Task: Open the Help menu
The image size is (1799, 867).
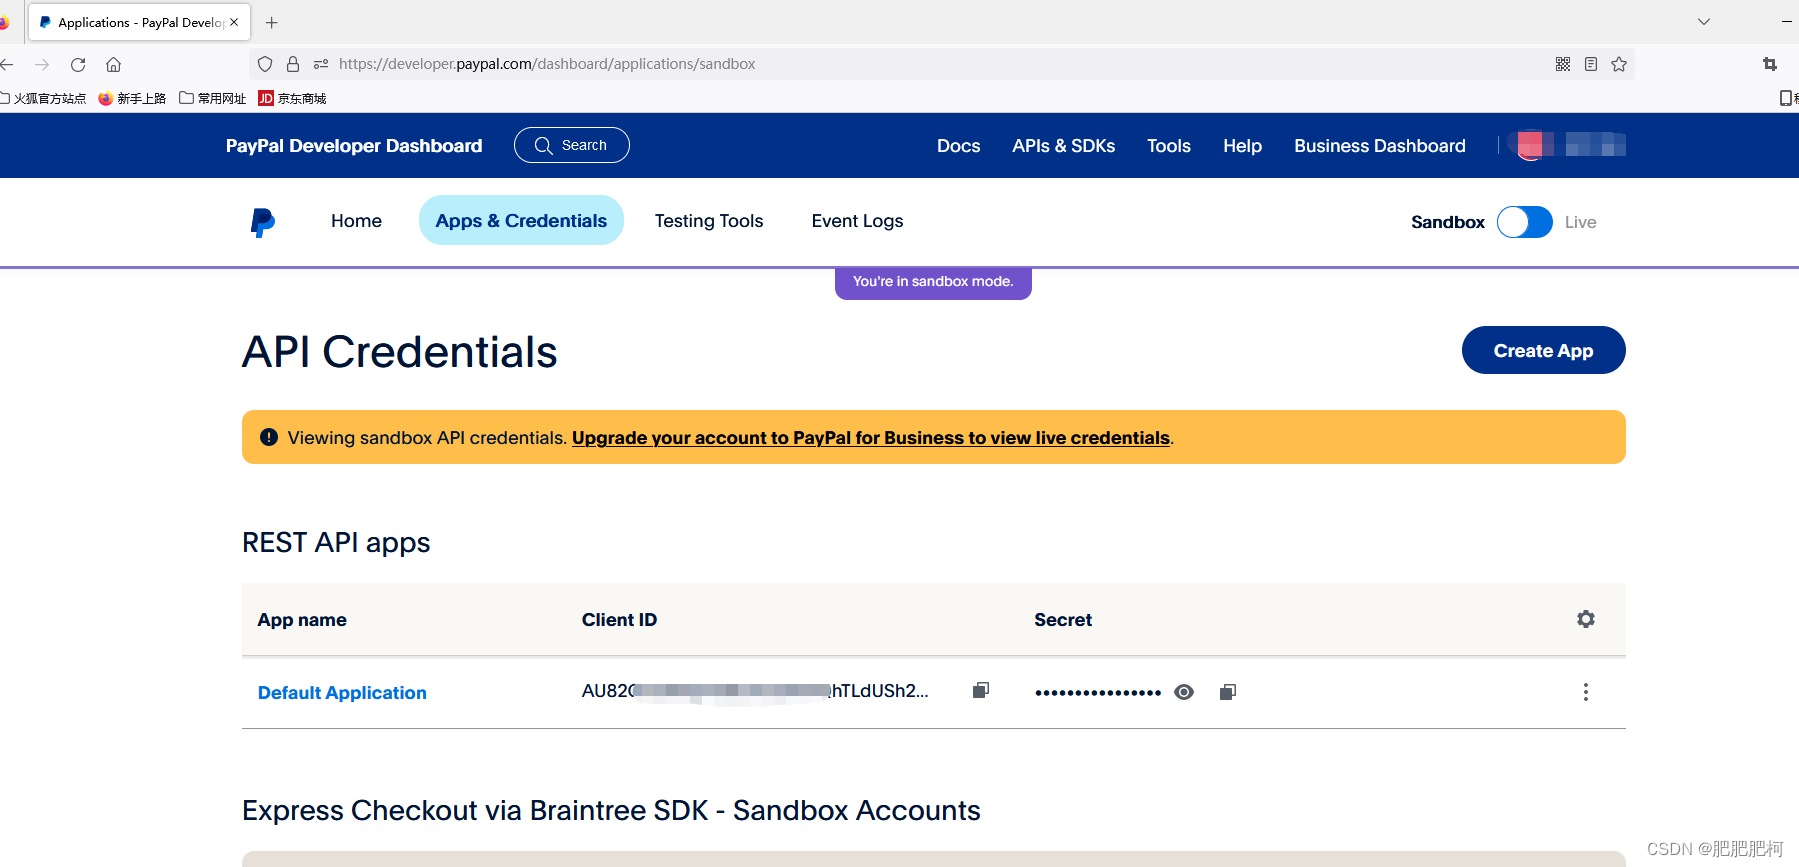Action: (x=1243, y=146)
